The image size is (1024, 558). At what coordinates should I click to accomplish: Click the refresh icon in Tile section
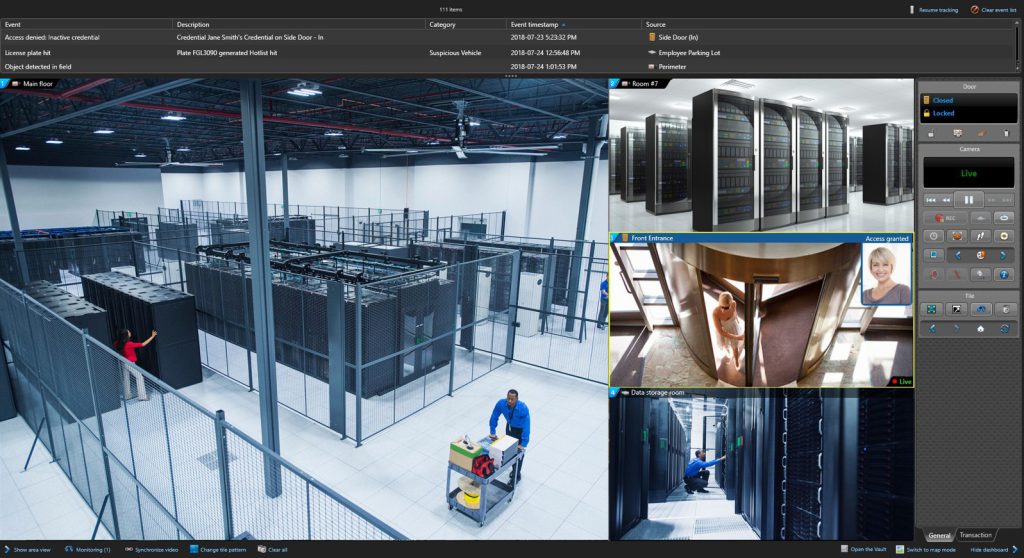coord(1004,328)
